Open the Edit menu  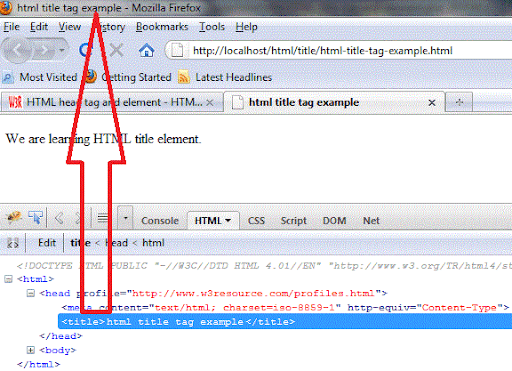pos(39,27)
